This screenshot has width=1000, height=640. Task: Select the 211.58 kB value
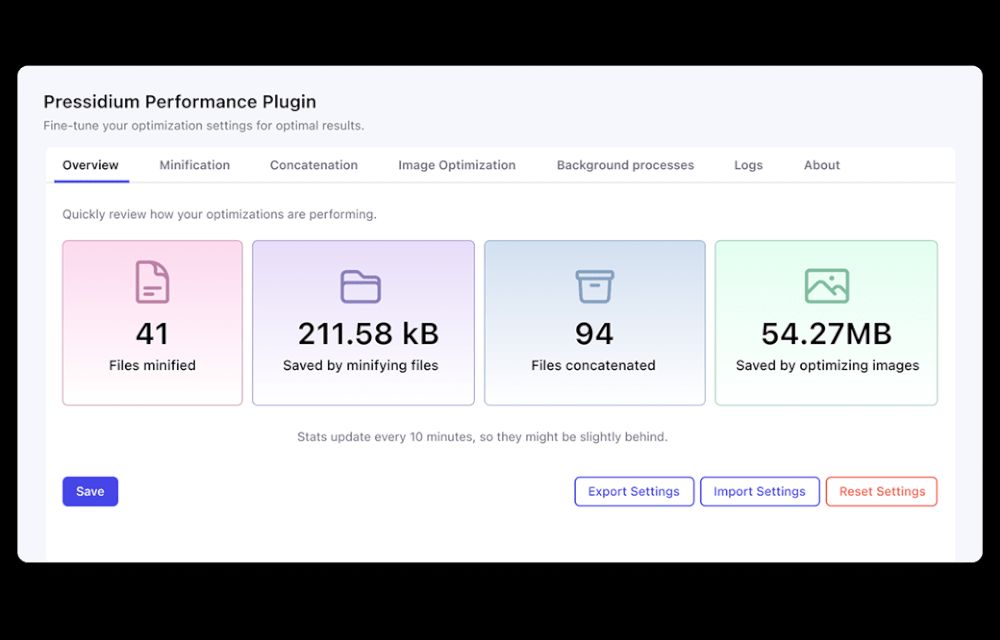[368, 334]
